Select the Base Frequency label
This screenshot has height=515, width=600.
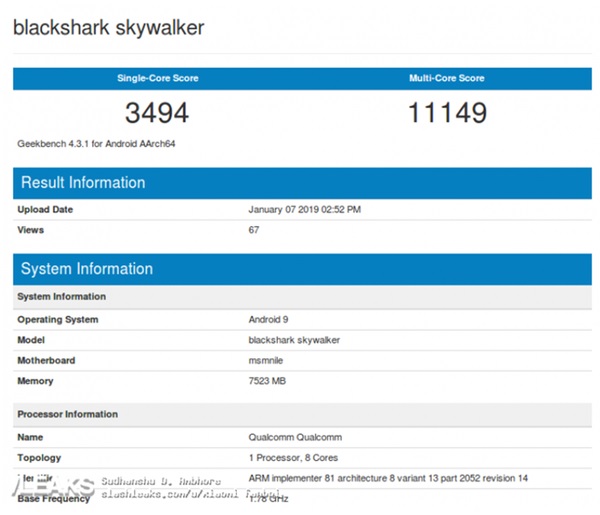tap(54, 499)
